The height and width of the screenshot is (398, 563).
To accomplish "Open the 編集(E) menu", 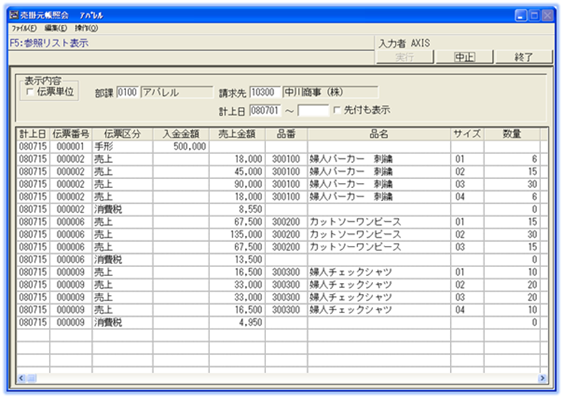I will click(x=56, y=28).
